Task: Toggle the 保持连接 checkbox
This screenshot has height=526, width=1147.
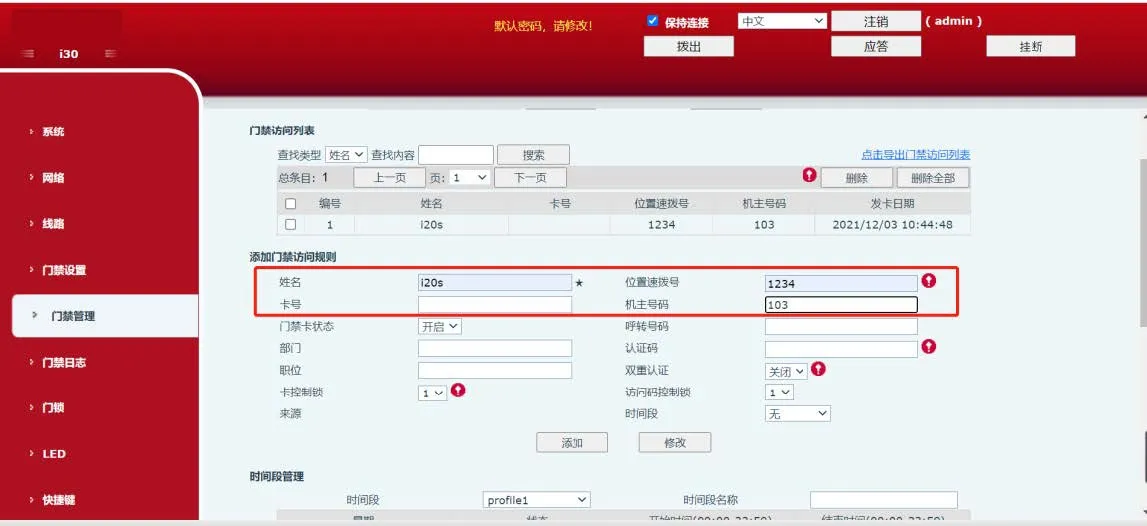Action: click(x=653, y=21)
